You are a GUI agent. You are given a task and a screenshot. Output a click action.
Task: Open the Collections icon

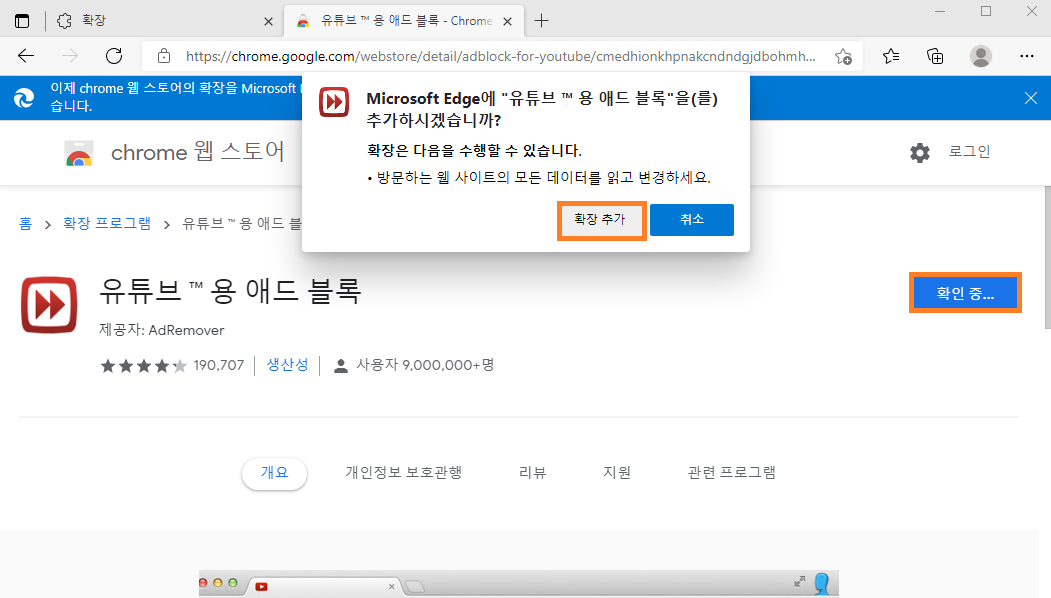point(935,56)
